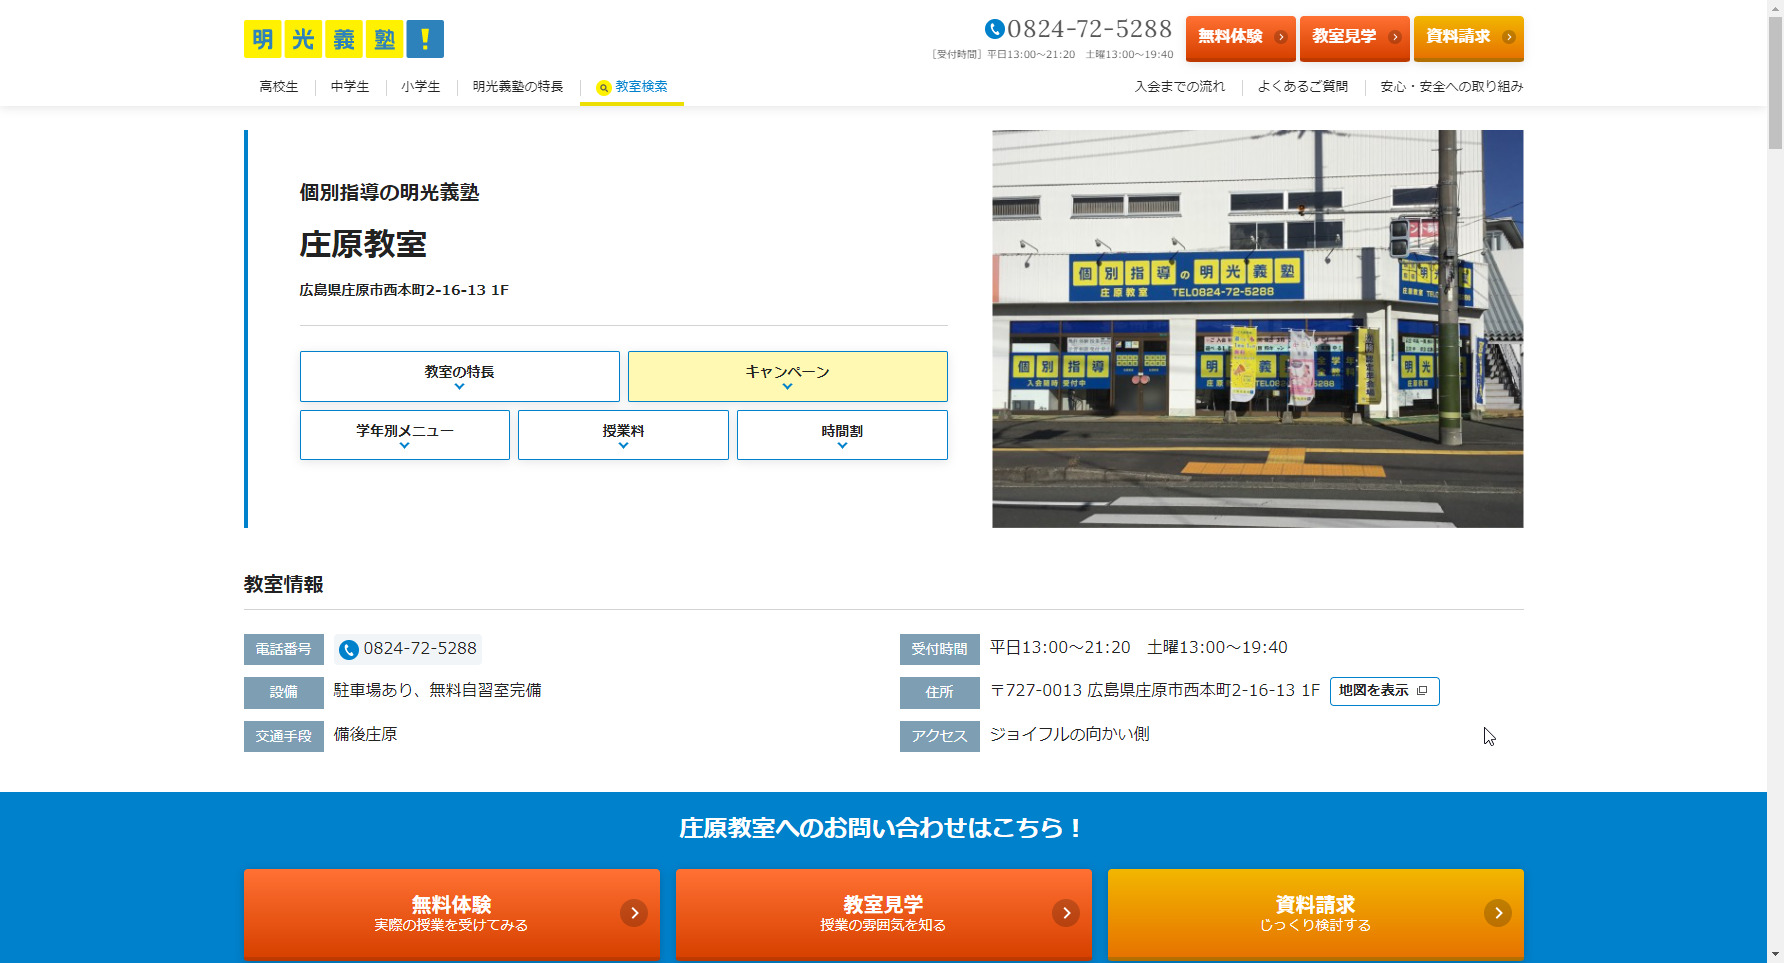Click the phone icon in 電話番号 row

tap(348, 650)
